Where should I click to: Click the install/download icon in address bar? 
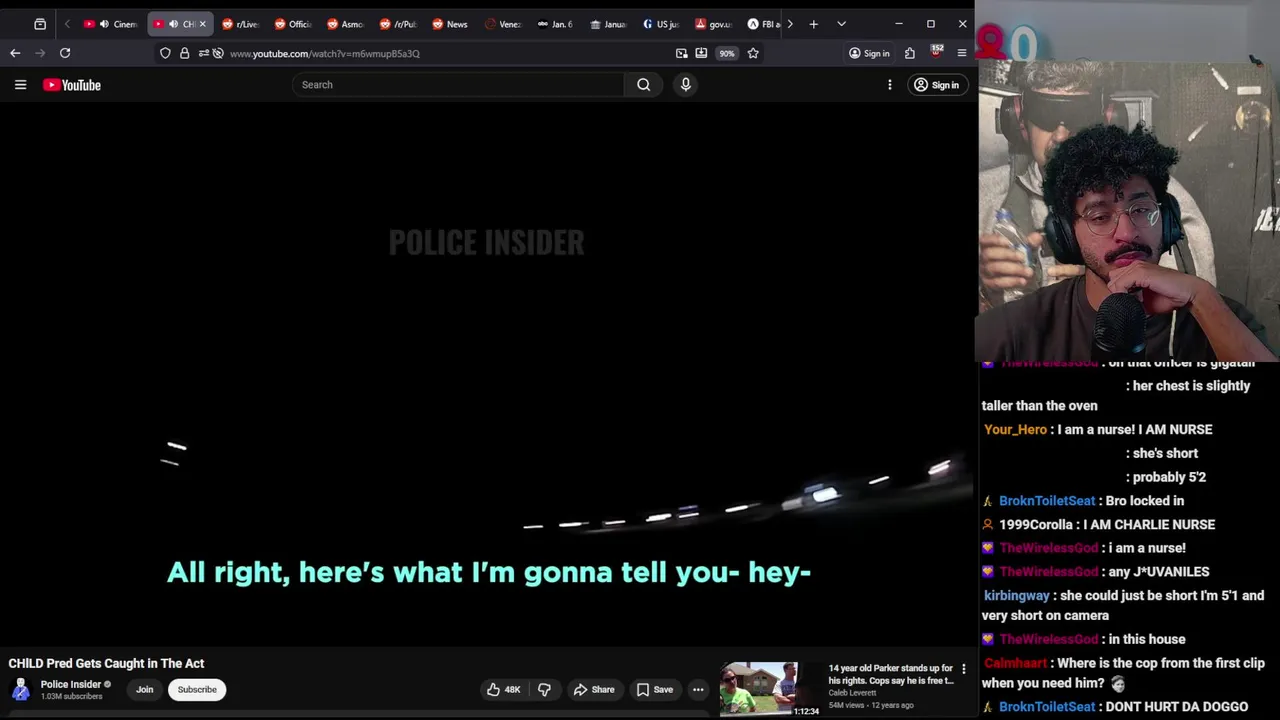[x=701, y=53]
